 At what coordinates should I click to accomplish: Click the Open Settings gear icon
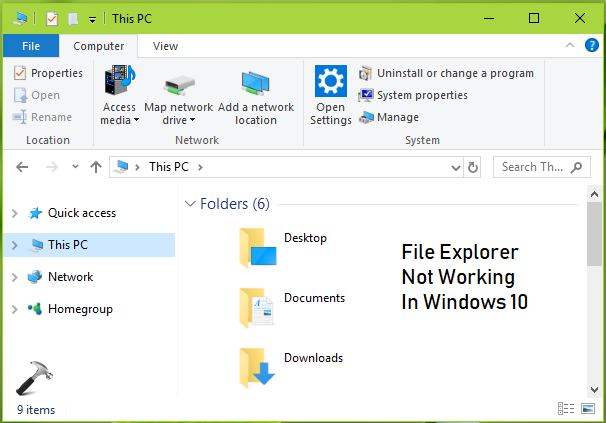[331, 80]
